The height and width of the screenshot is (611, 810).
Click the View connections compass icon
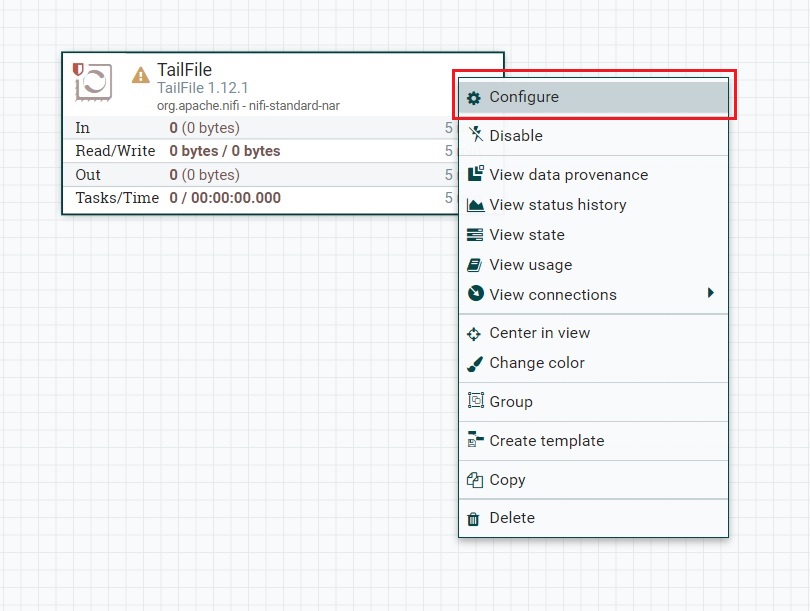point(475,293)
